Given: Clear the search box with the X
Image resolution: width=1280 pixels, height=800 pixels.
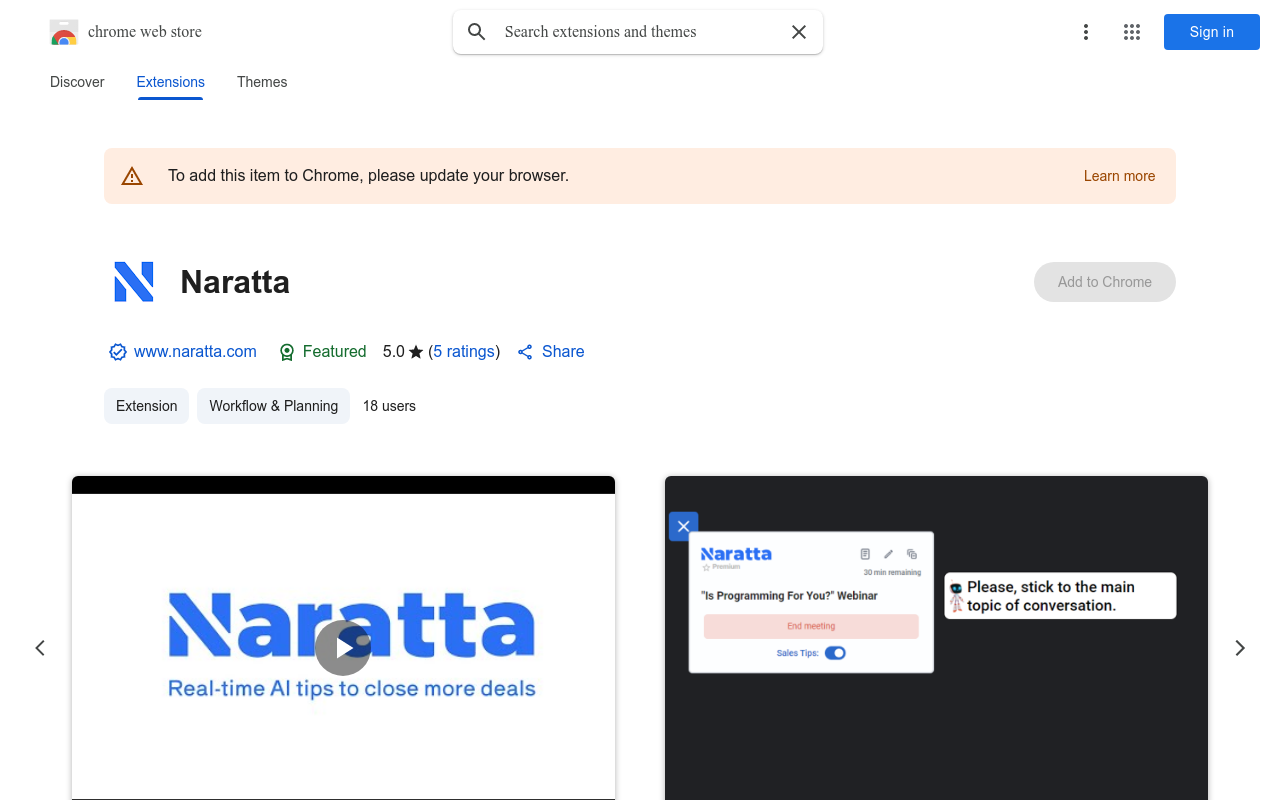Looking at the screenshot, I should click(x=799, y=32).
